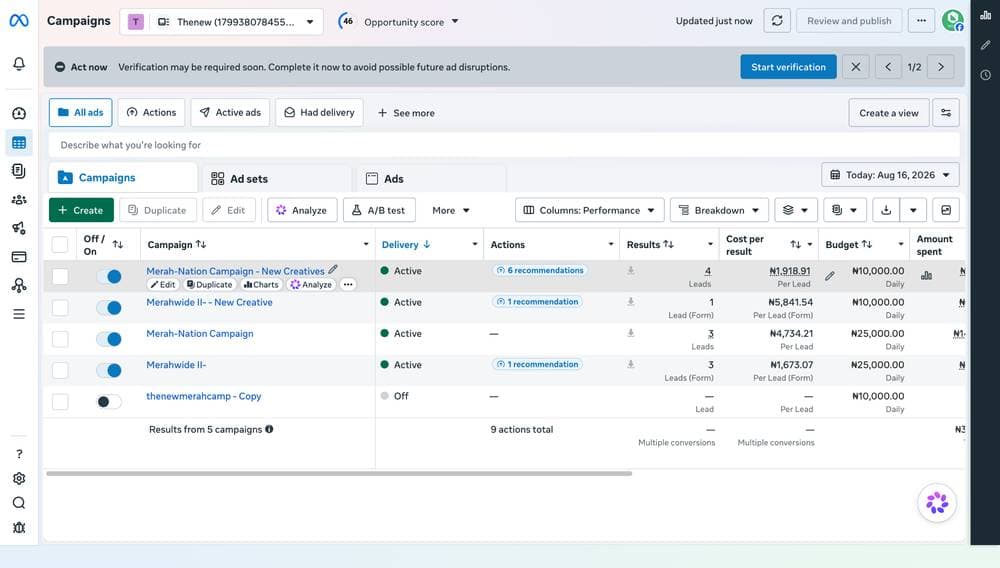
Task: Turn off Merahwide II- - New Creative toggle
Action: tap(109, 307)
